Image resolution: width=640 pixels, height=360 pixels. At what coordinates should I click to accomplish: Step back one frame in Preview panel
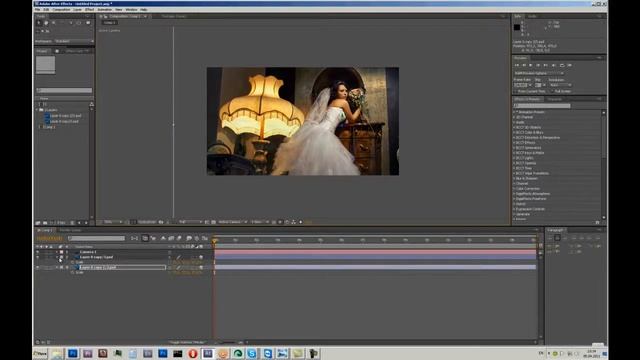point(524,65)
